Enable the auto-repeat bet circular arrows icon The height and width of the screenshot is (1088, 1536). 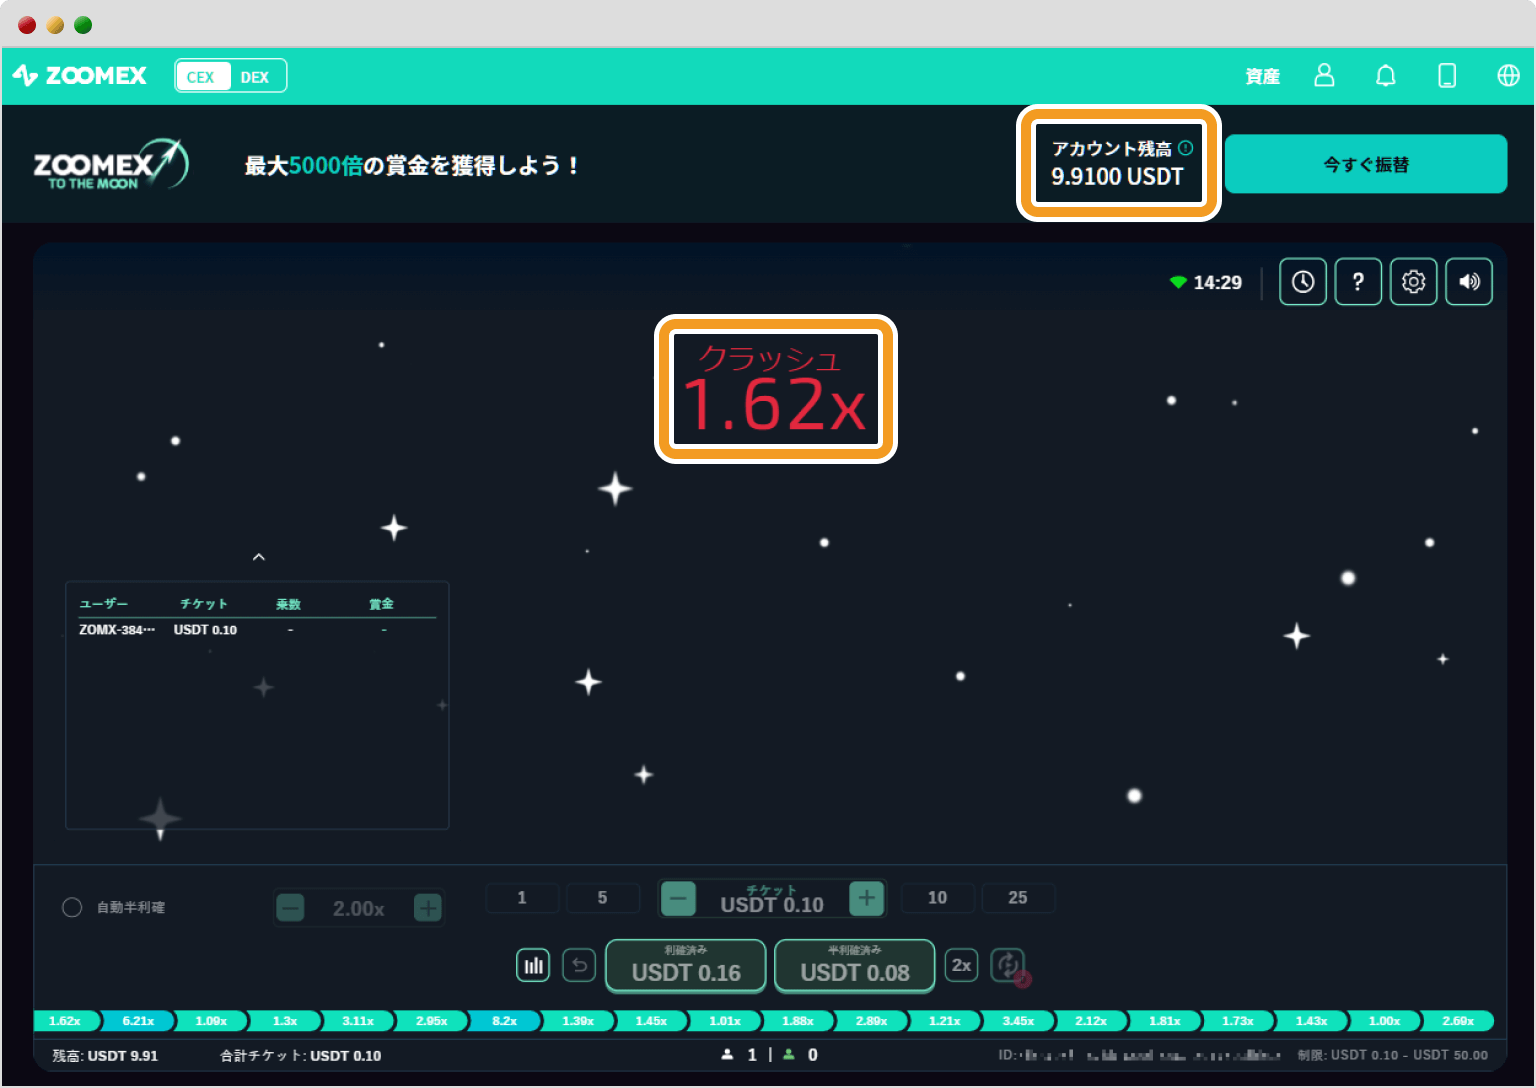tap(1008, 965)
